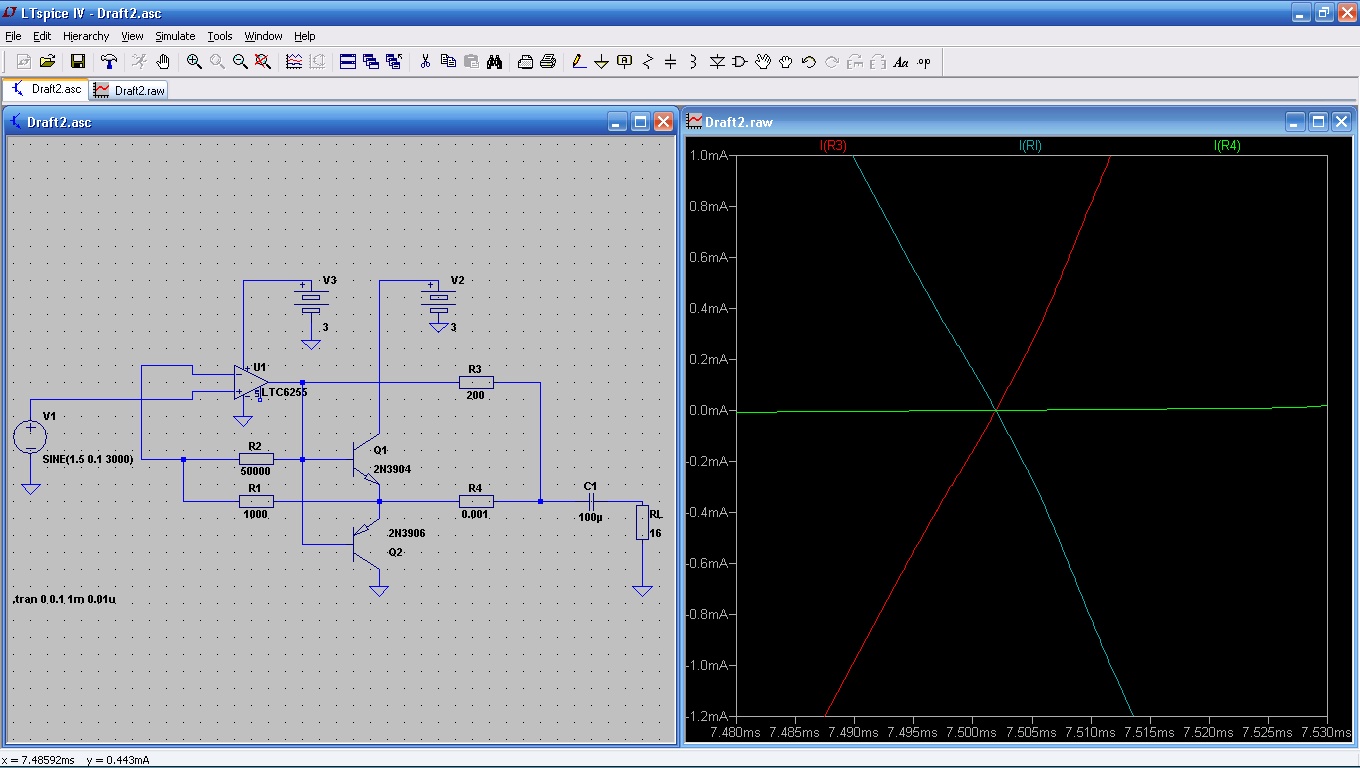Click resistor R3 in the schematic
This screenshot has width=1360, height=768.
pos(476,382)
